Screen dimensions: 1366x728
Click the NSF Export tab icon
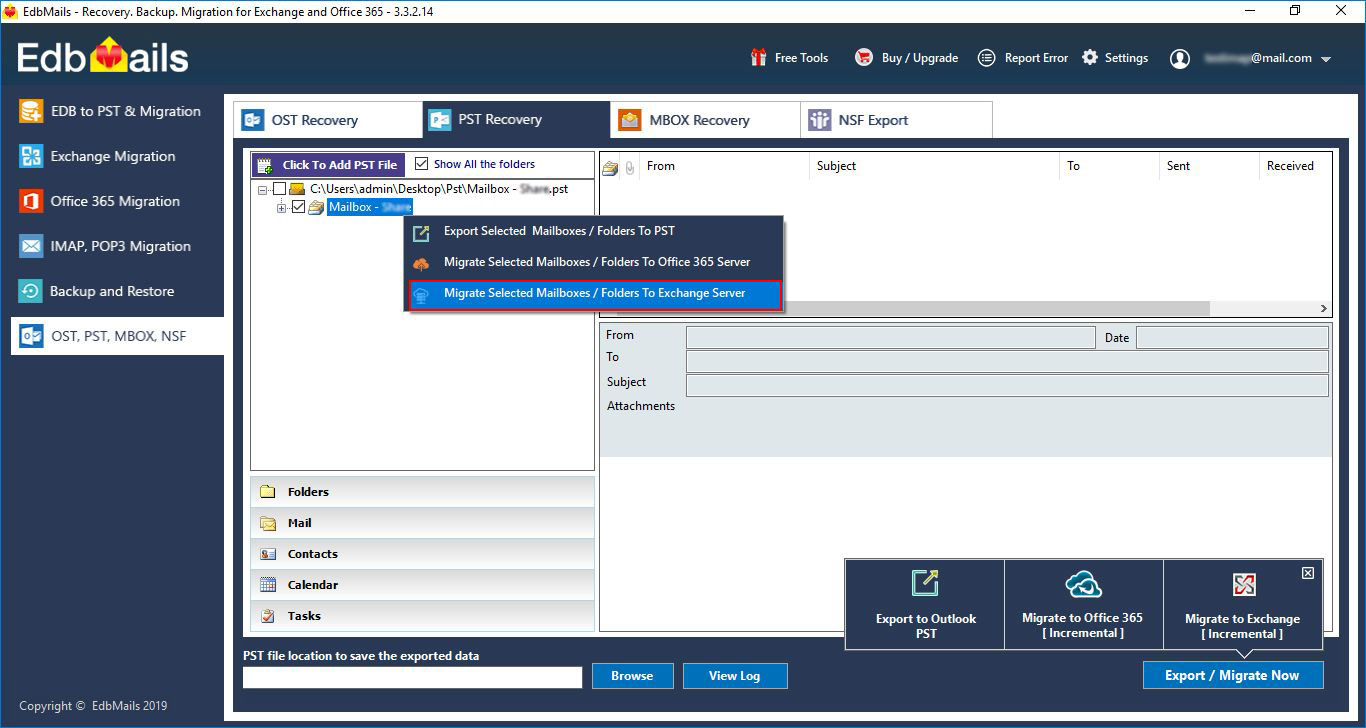pyautogui.click(x=820, y=120)
